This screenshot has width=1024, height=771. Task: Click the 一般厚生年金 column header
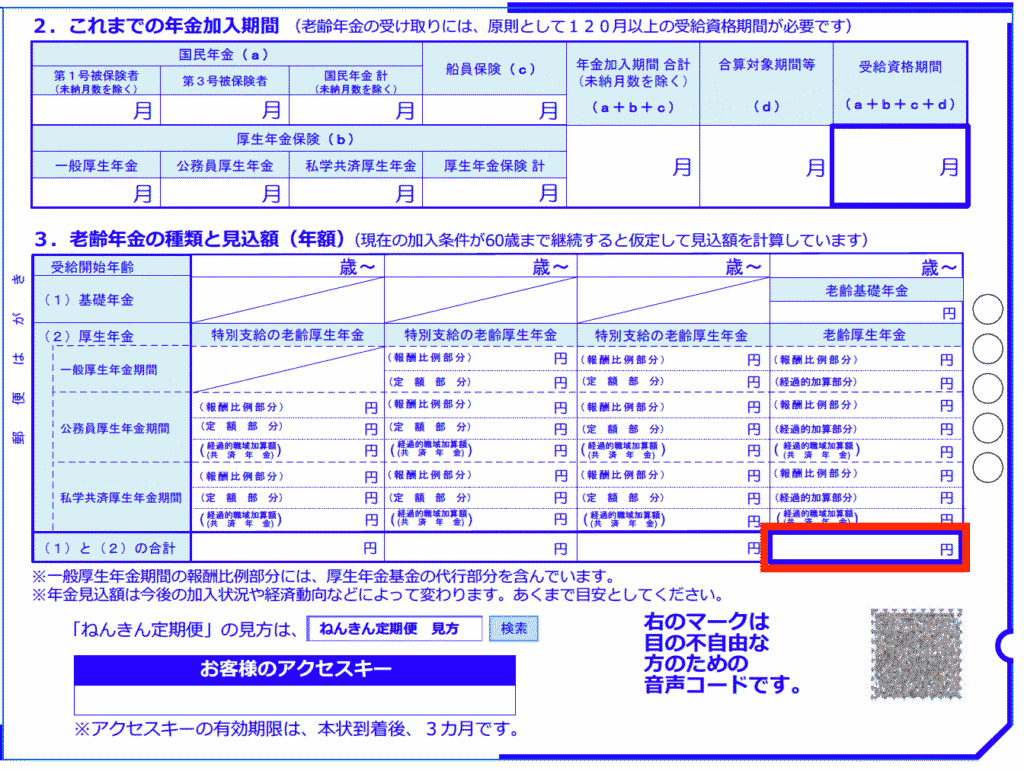96,166
